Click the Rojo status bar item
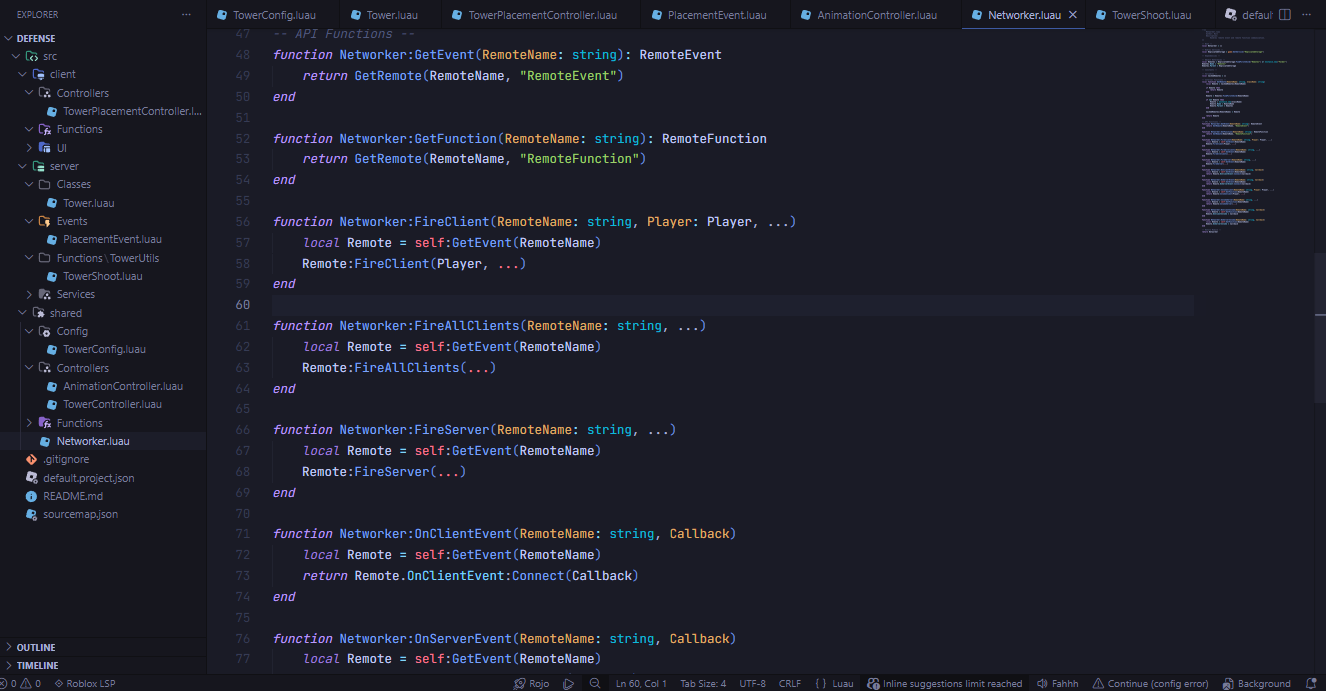This screenshot has height=691, width=1326. (531, 683)
